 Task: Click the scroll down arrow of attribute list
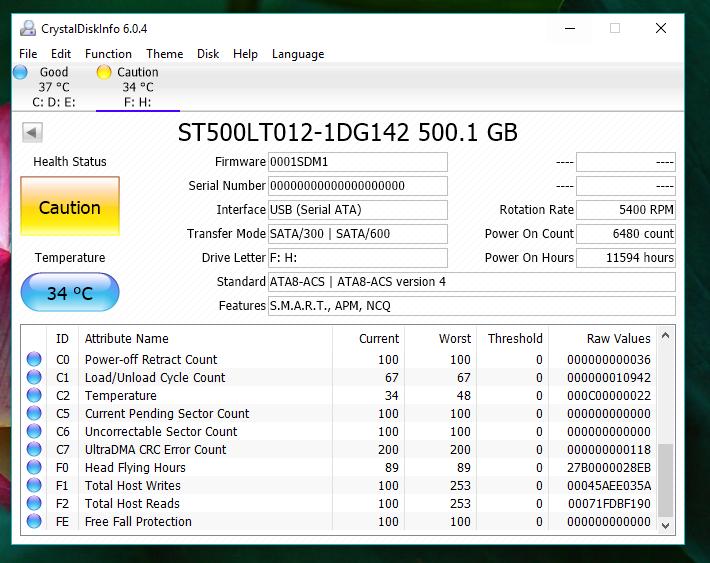[x=665, y=525]
